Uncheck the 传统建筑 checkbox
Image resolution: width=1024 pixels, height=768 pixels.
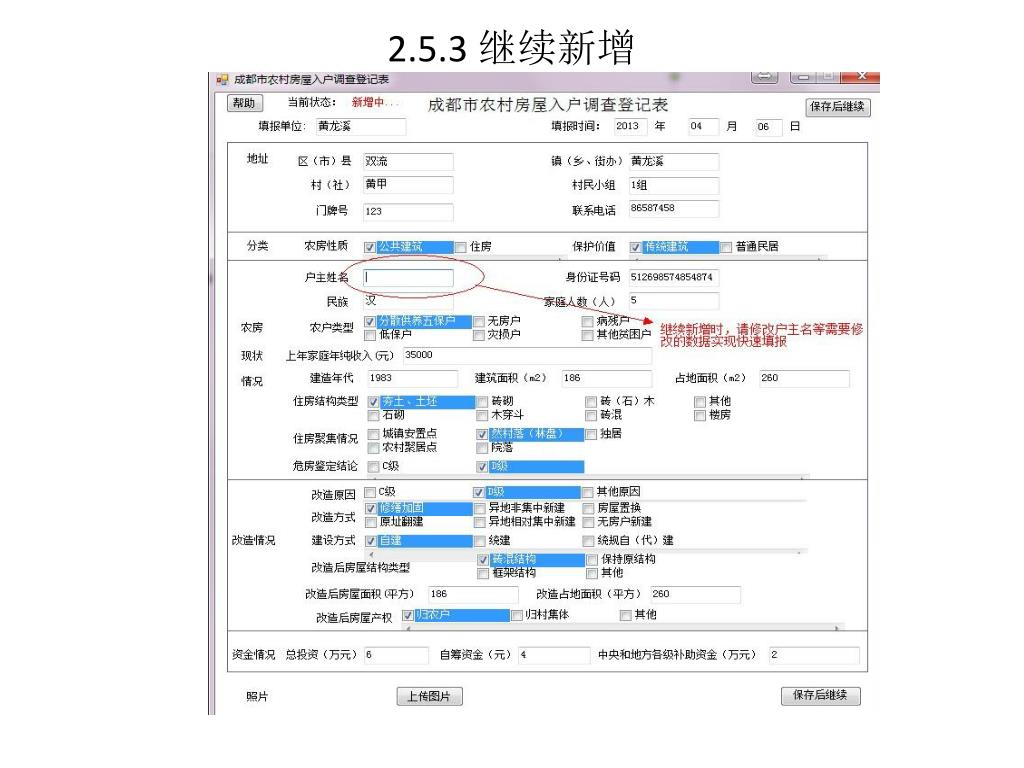click(635, 247)
